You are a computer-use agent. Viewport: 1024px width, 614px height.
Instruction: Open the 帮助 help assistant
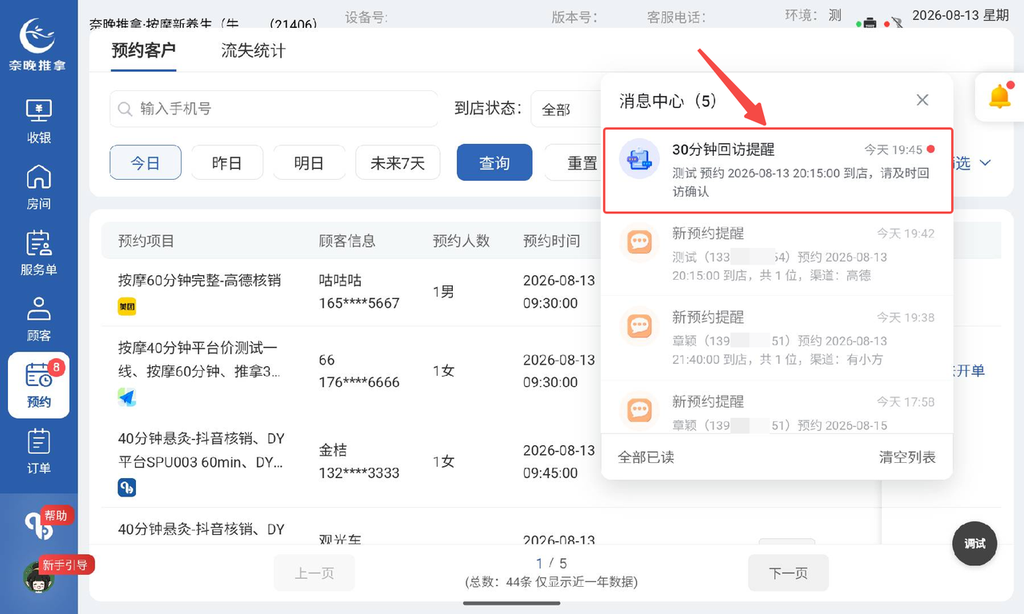40,524
